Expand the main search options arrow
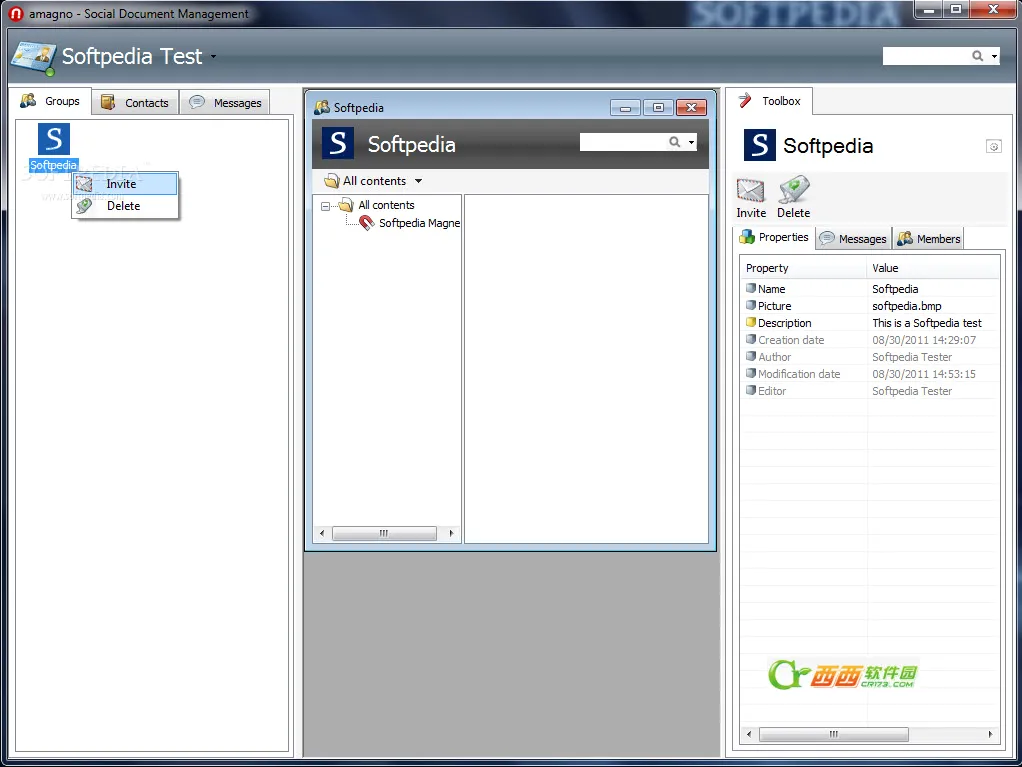This screenshot has width=1022, height=767. (994, 57)
